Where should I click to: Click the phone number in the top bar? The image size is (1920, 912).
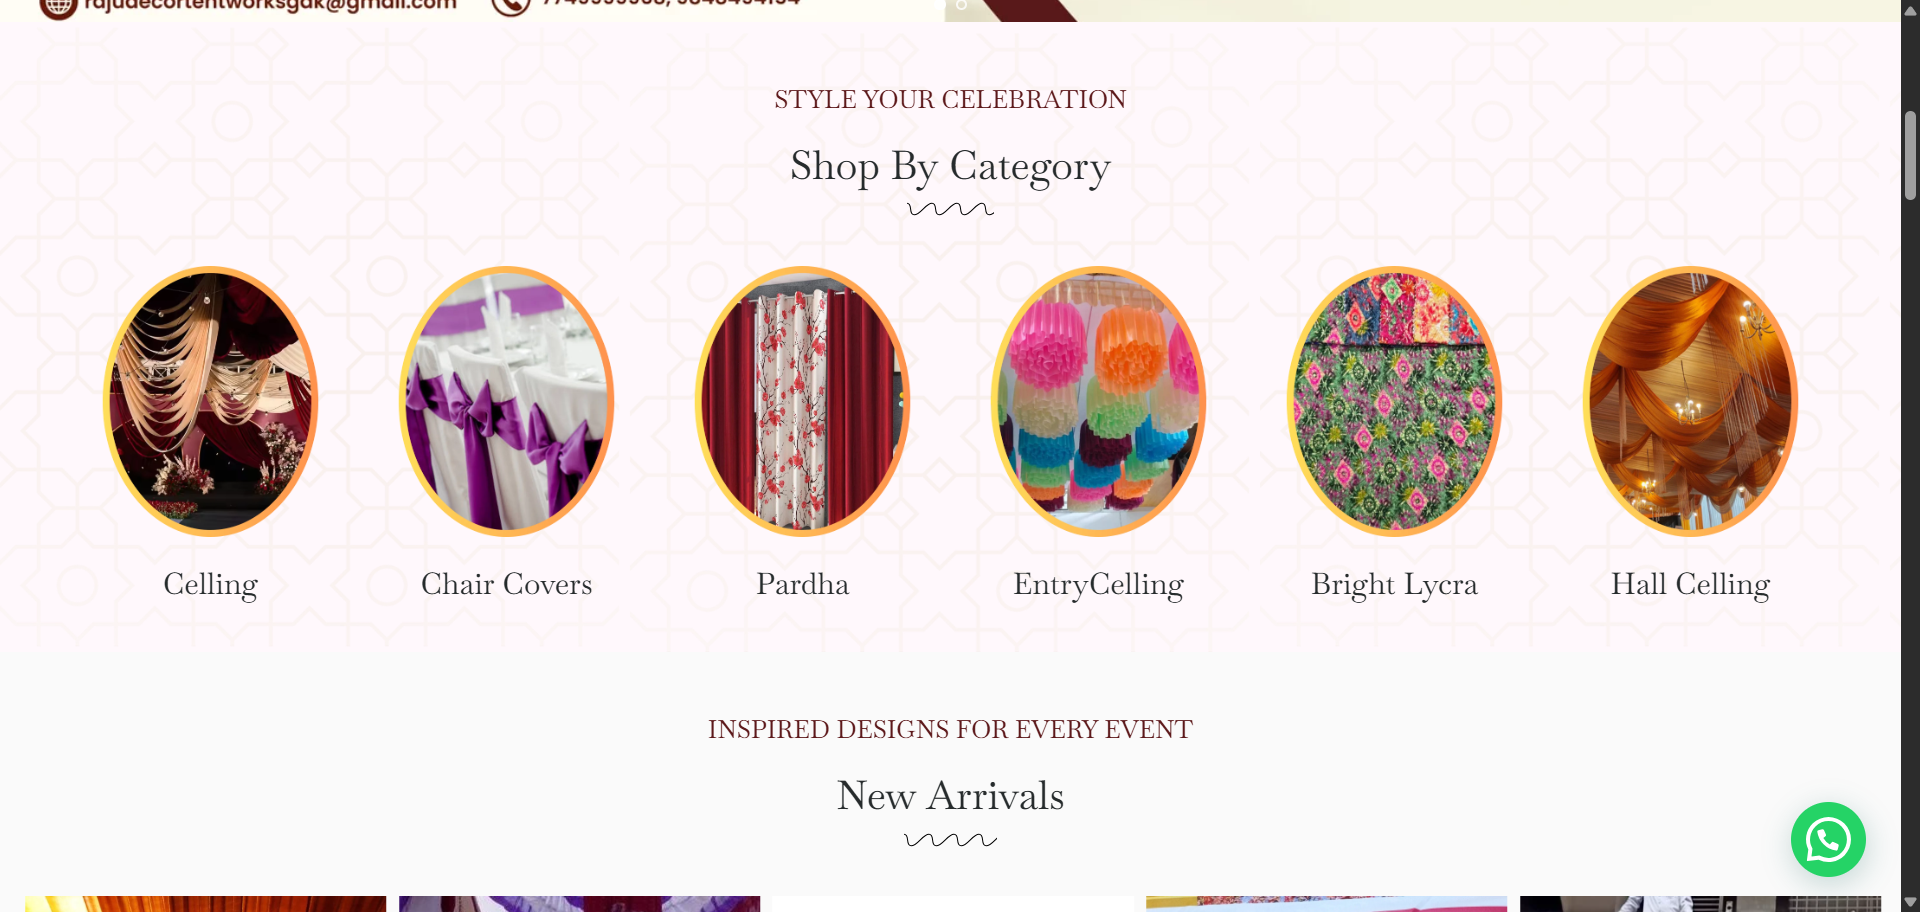pos(670,4)
